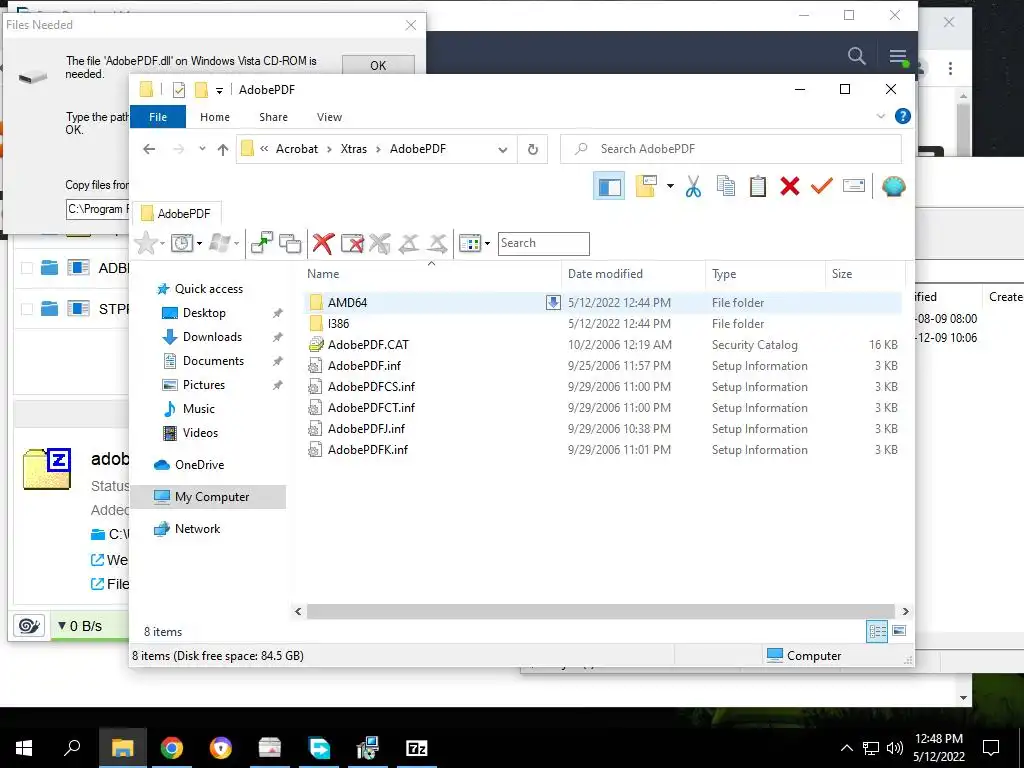1024x768 pixels.
Task: Click the new window green arrow icon
Action: (x=262, y=244)
